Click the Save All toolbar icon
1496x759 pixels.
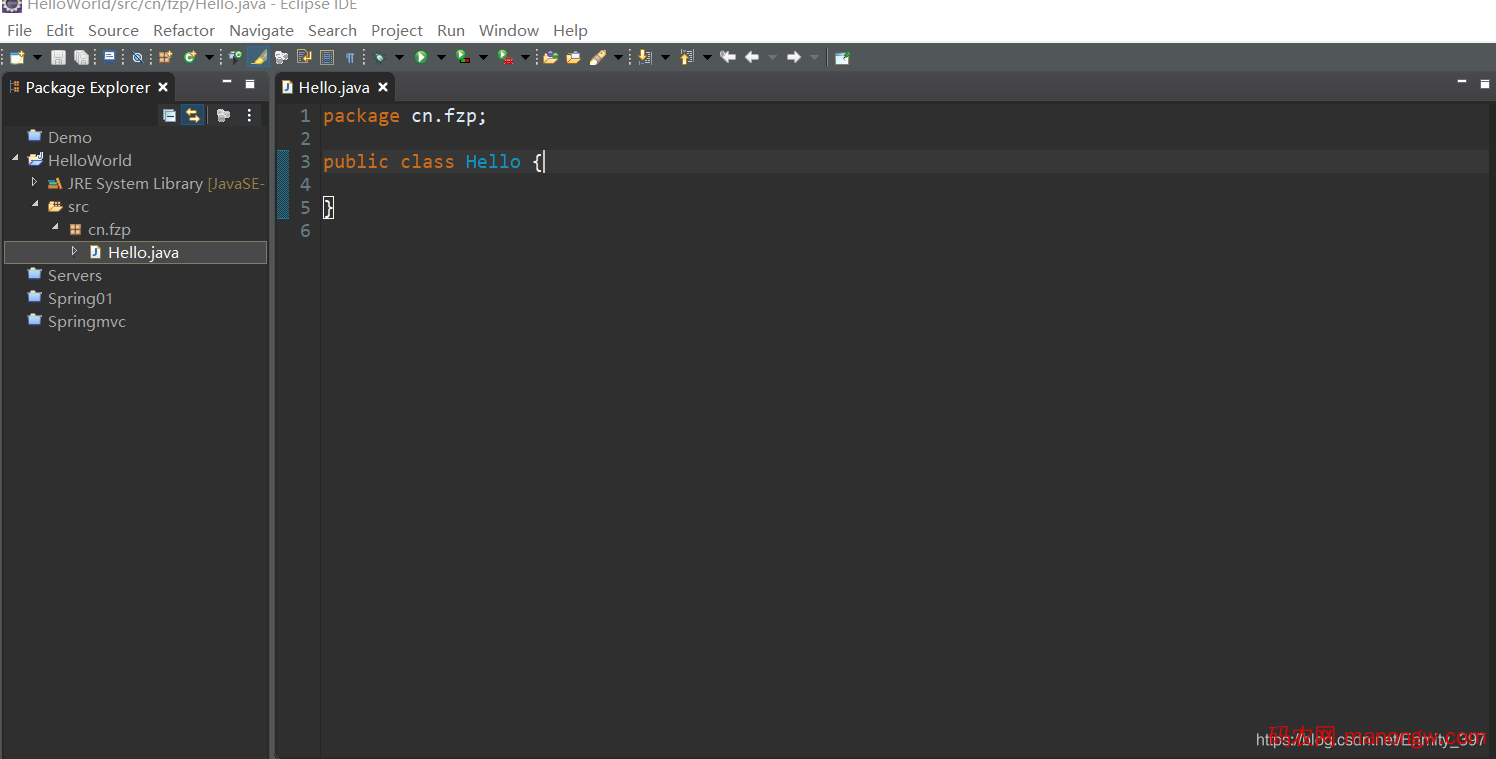click(x=82, y=57)
